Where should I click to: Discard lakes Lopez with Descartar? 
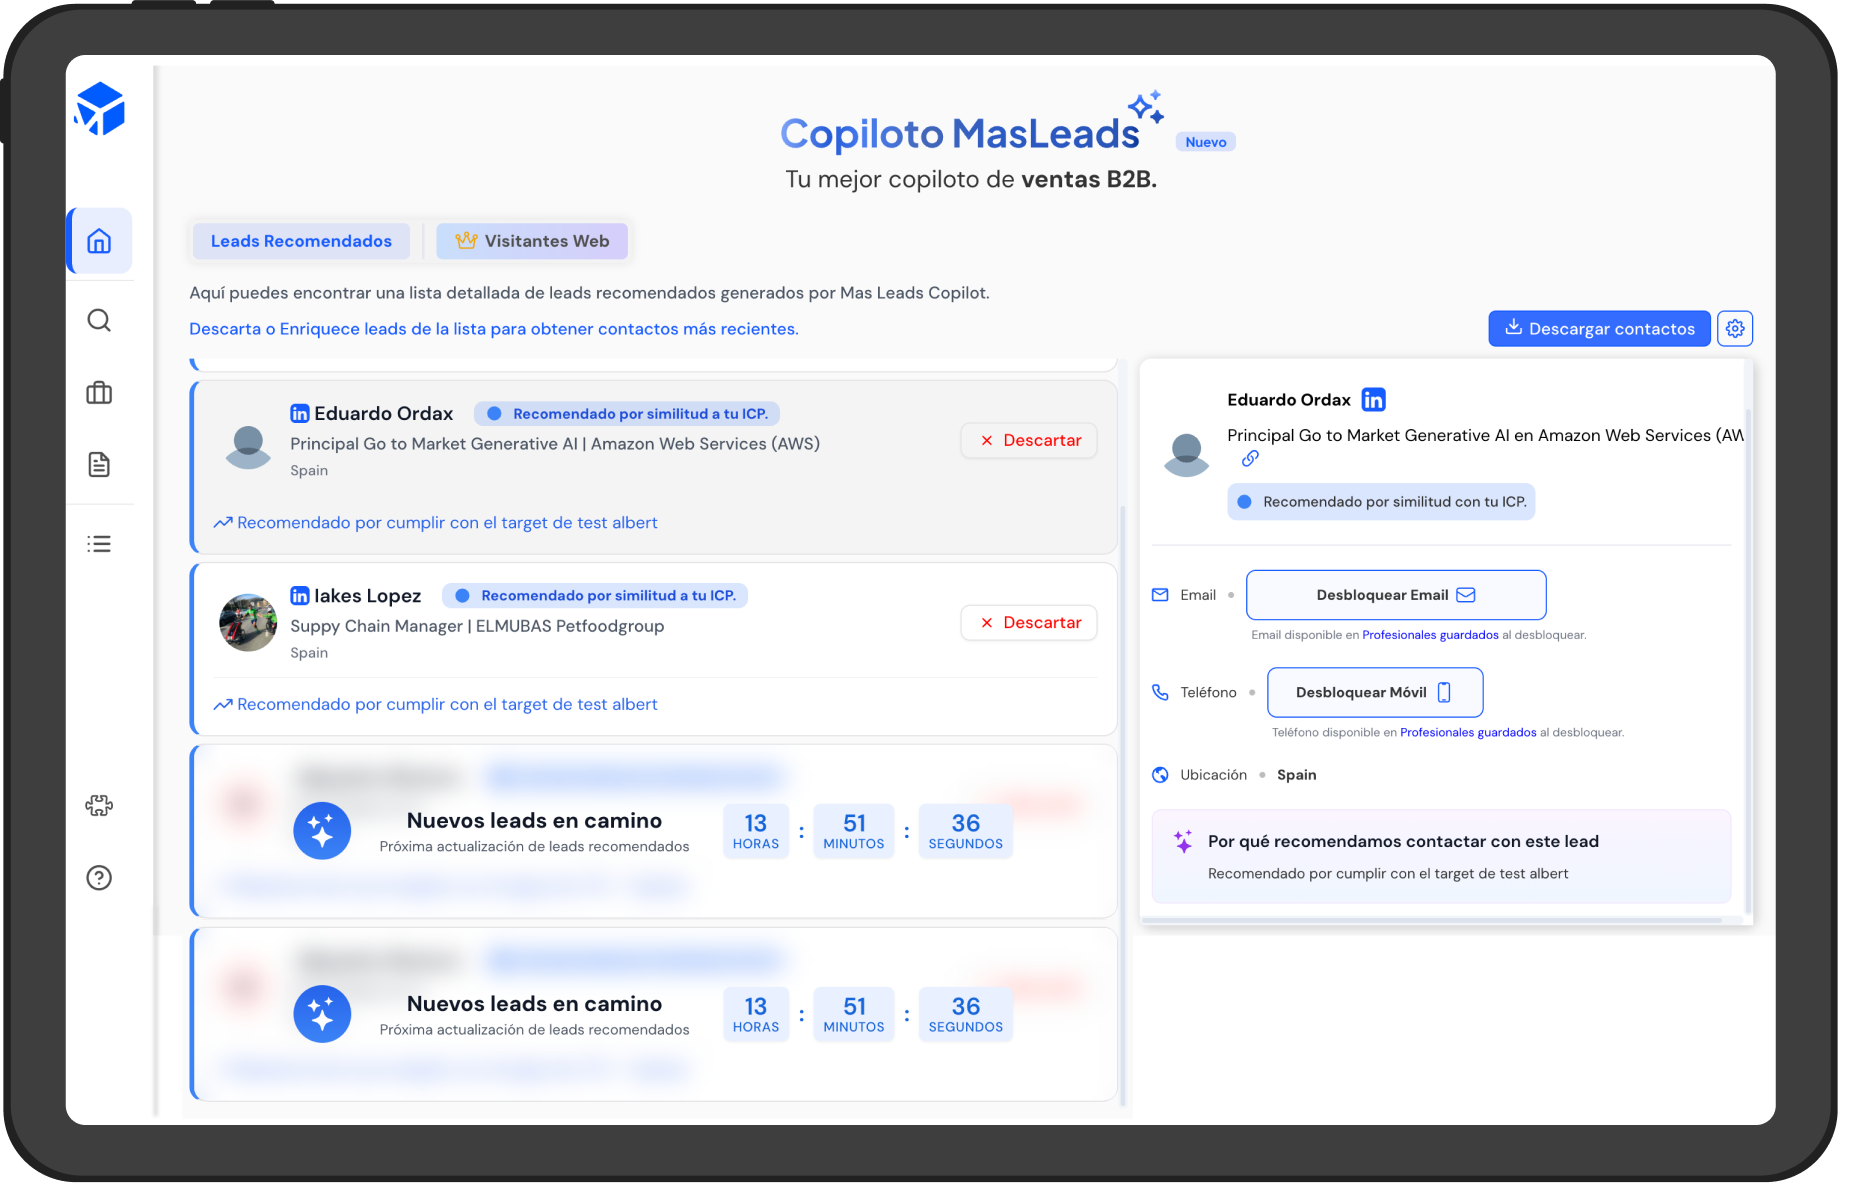[1029, 622]
